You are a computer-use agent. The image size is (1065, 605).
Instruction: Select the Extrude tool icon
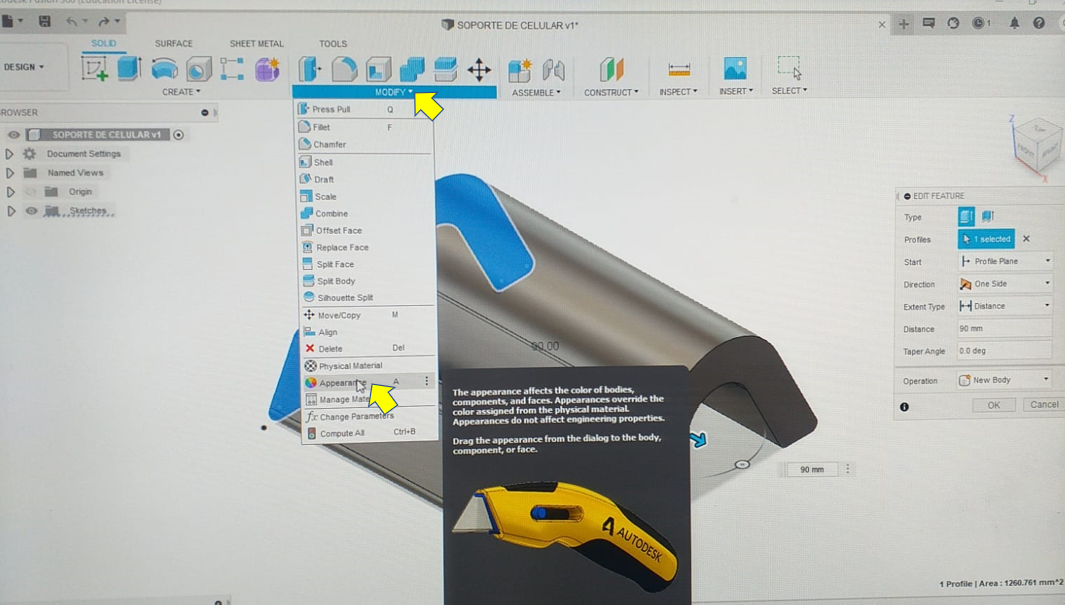[x=128, y=69]
